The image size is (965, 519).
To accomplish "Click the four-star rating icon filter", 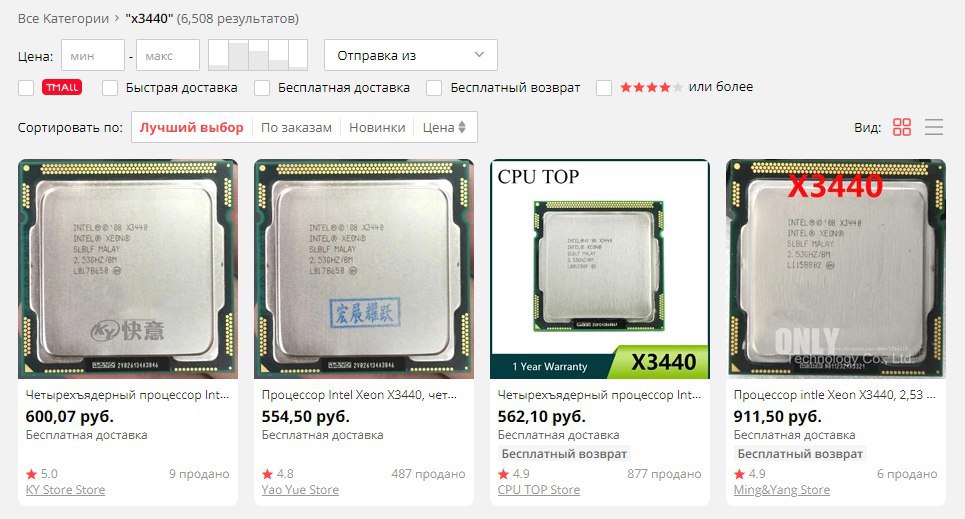I will [651, 87].
